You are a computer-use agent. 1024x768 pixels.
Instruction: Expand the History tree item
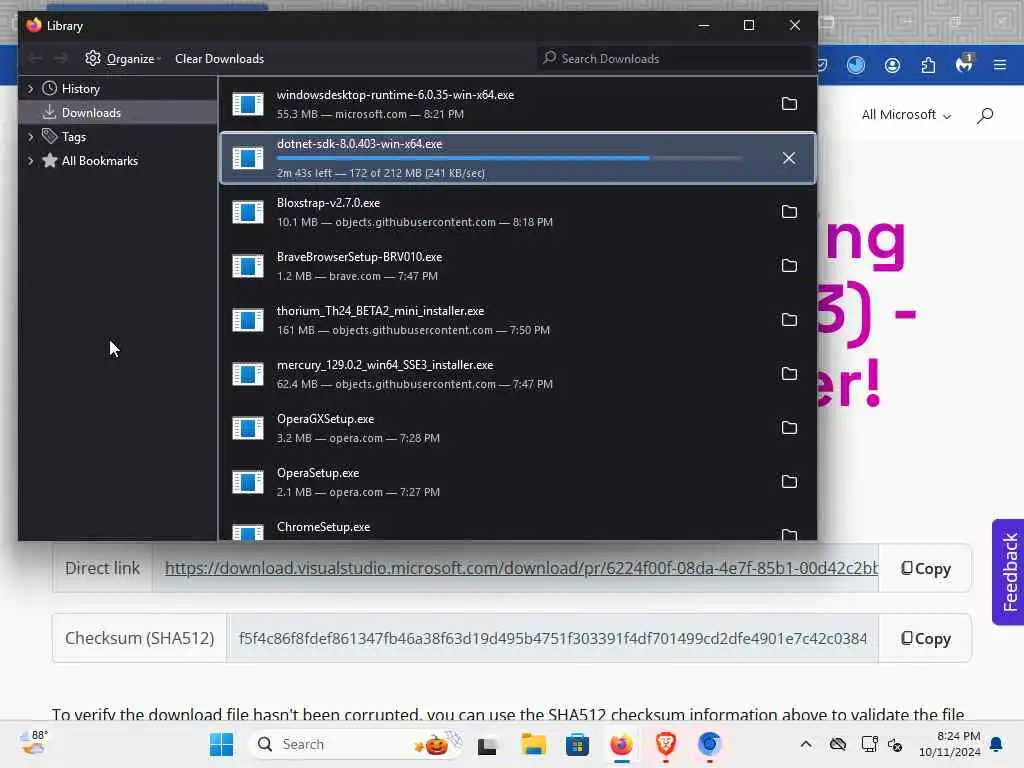(31, 88)
